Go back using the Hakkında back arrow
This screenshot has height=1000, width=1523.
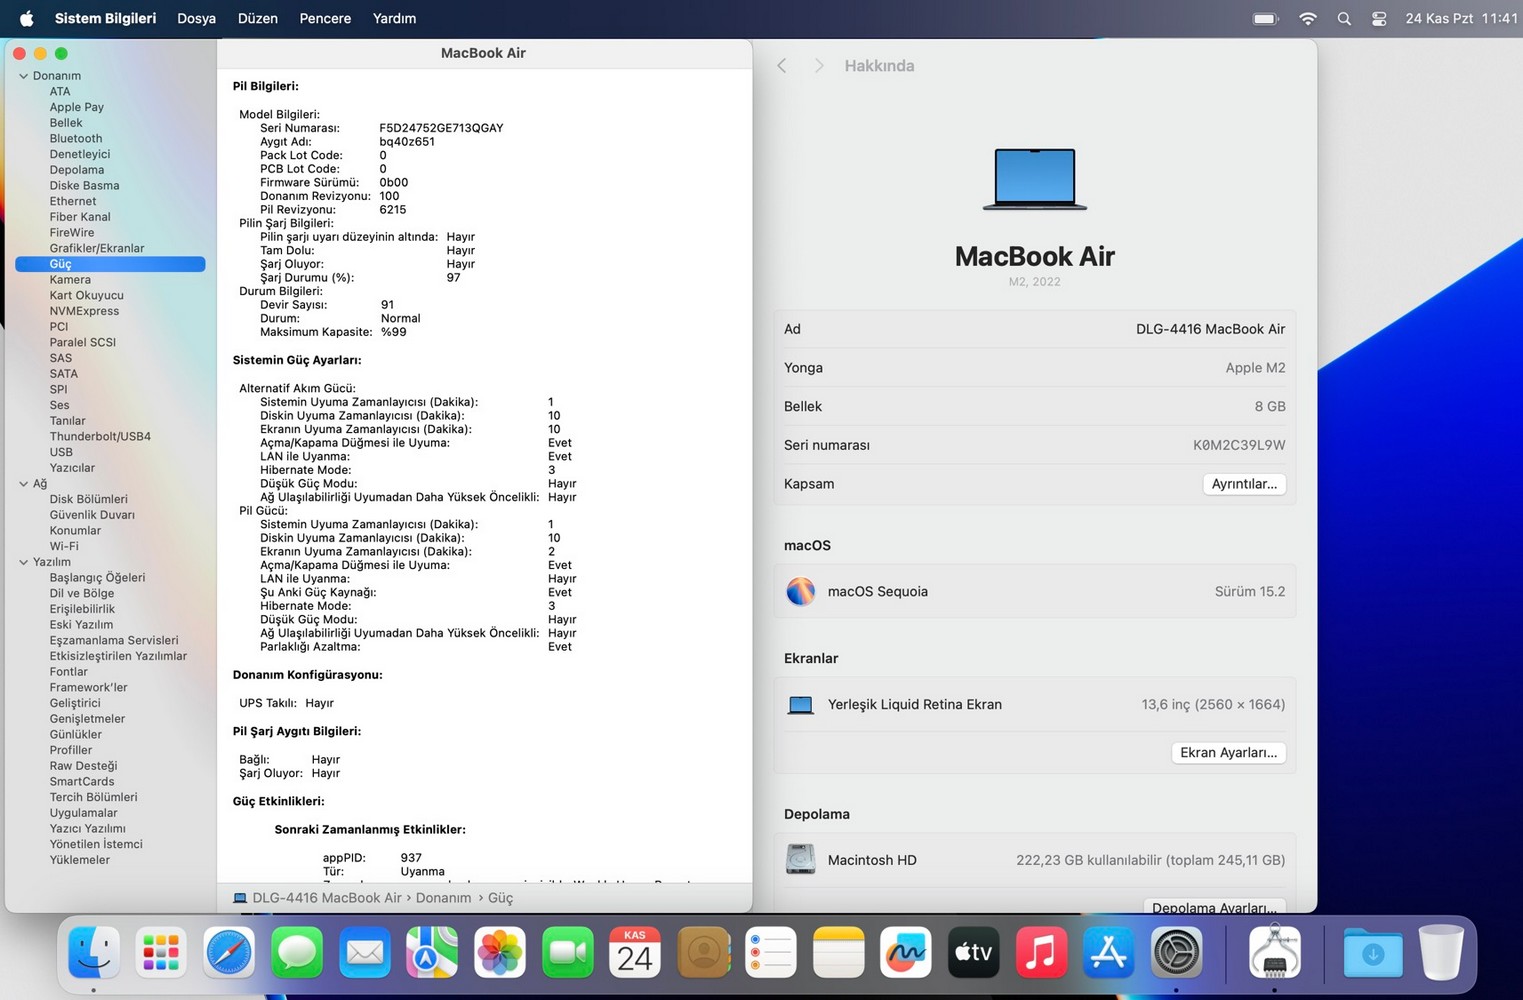pyautogui.click(x=782, y=66)
